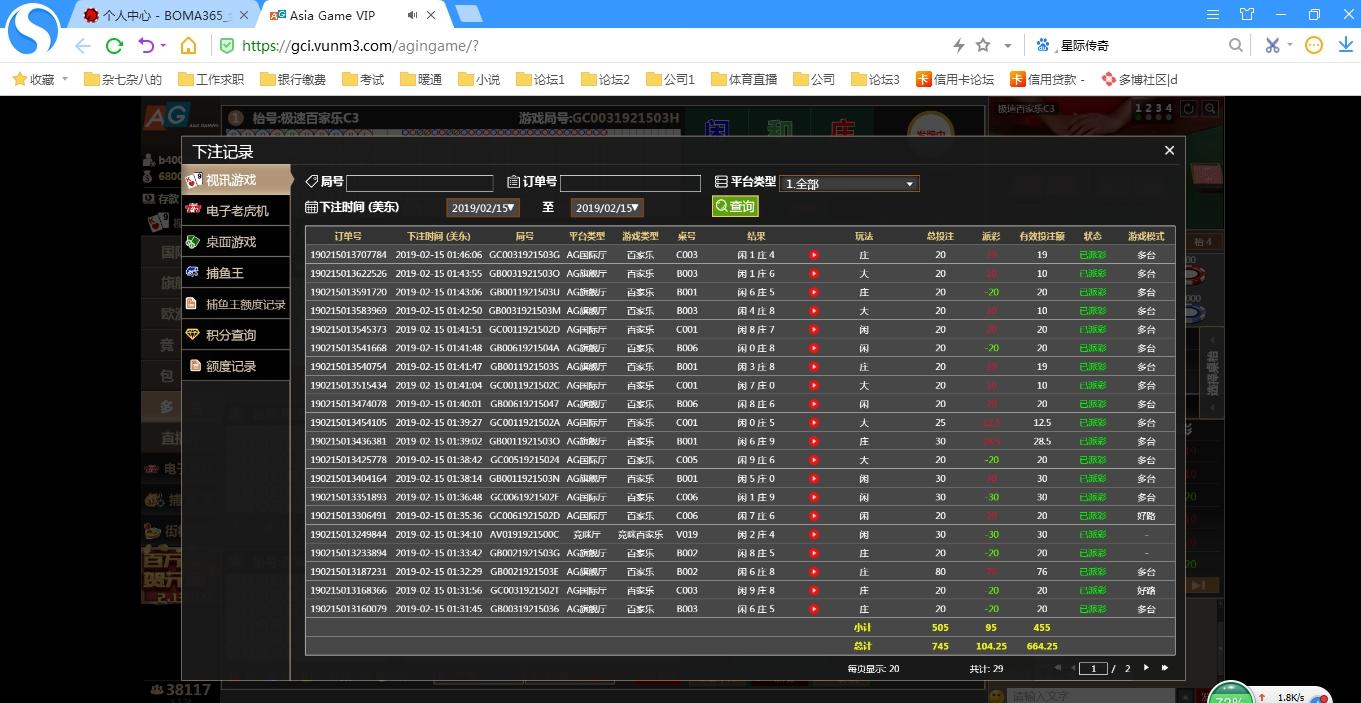Click the magnifier search icon
Image resolution: width=1361 pixels, height=703 pixels.
(x=1236, y=46)
